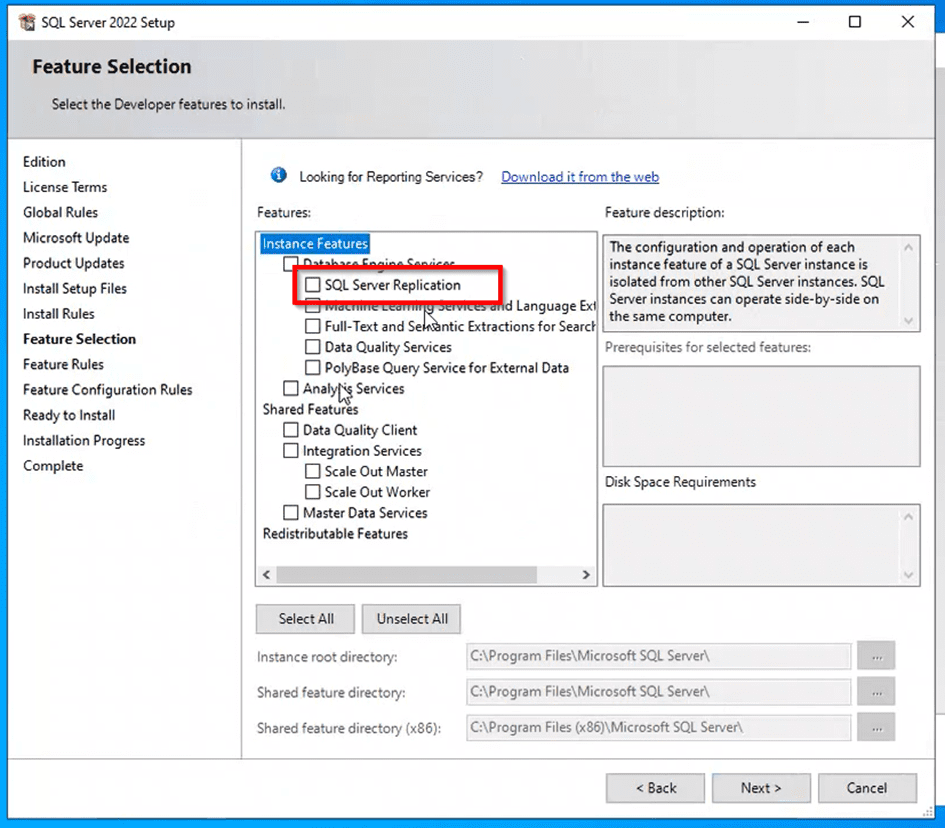Select the Redistributable Features tree node
Screen dimensions: 945x828
point(335,533)
